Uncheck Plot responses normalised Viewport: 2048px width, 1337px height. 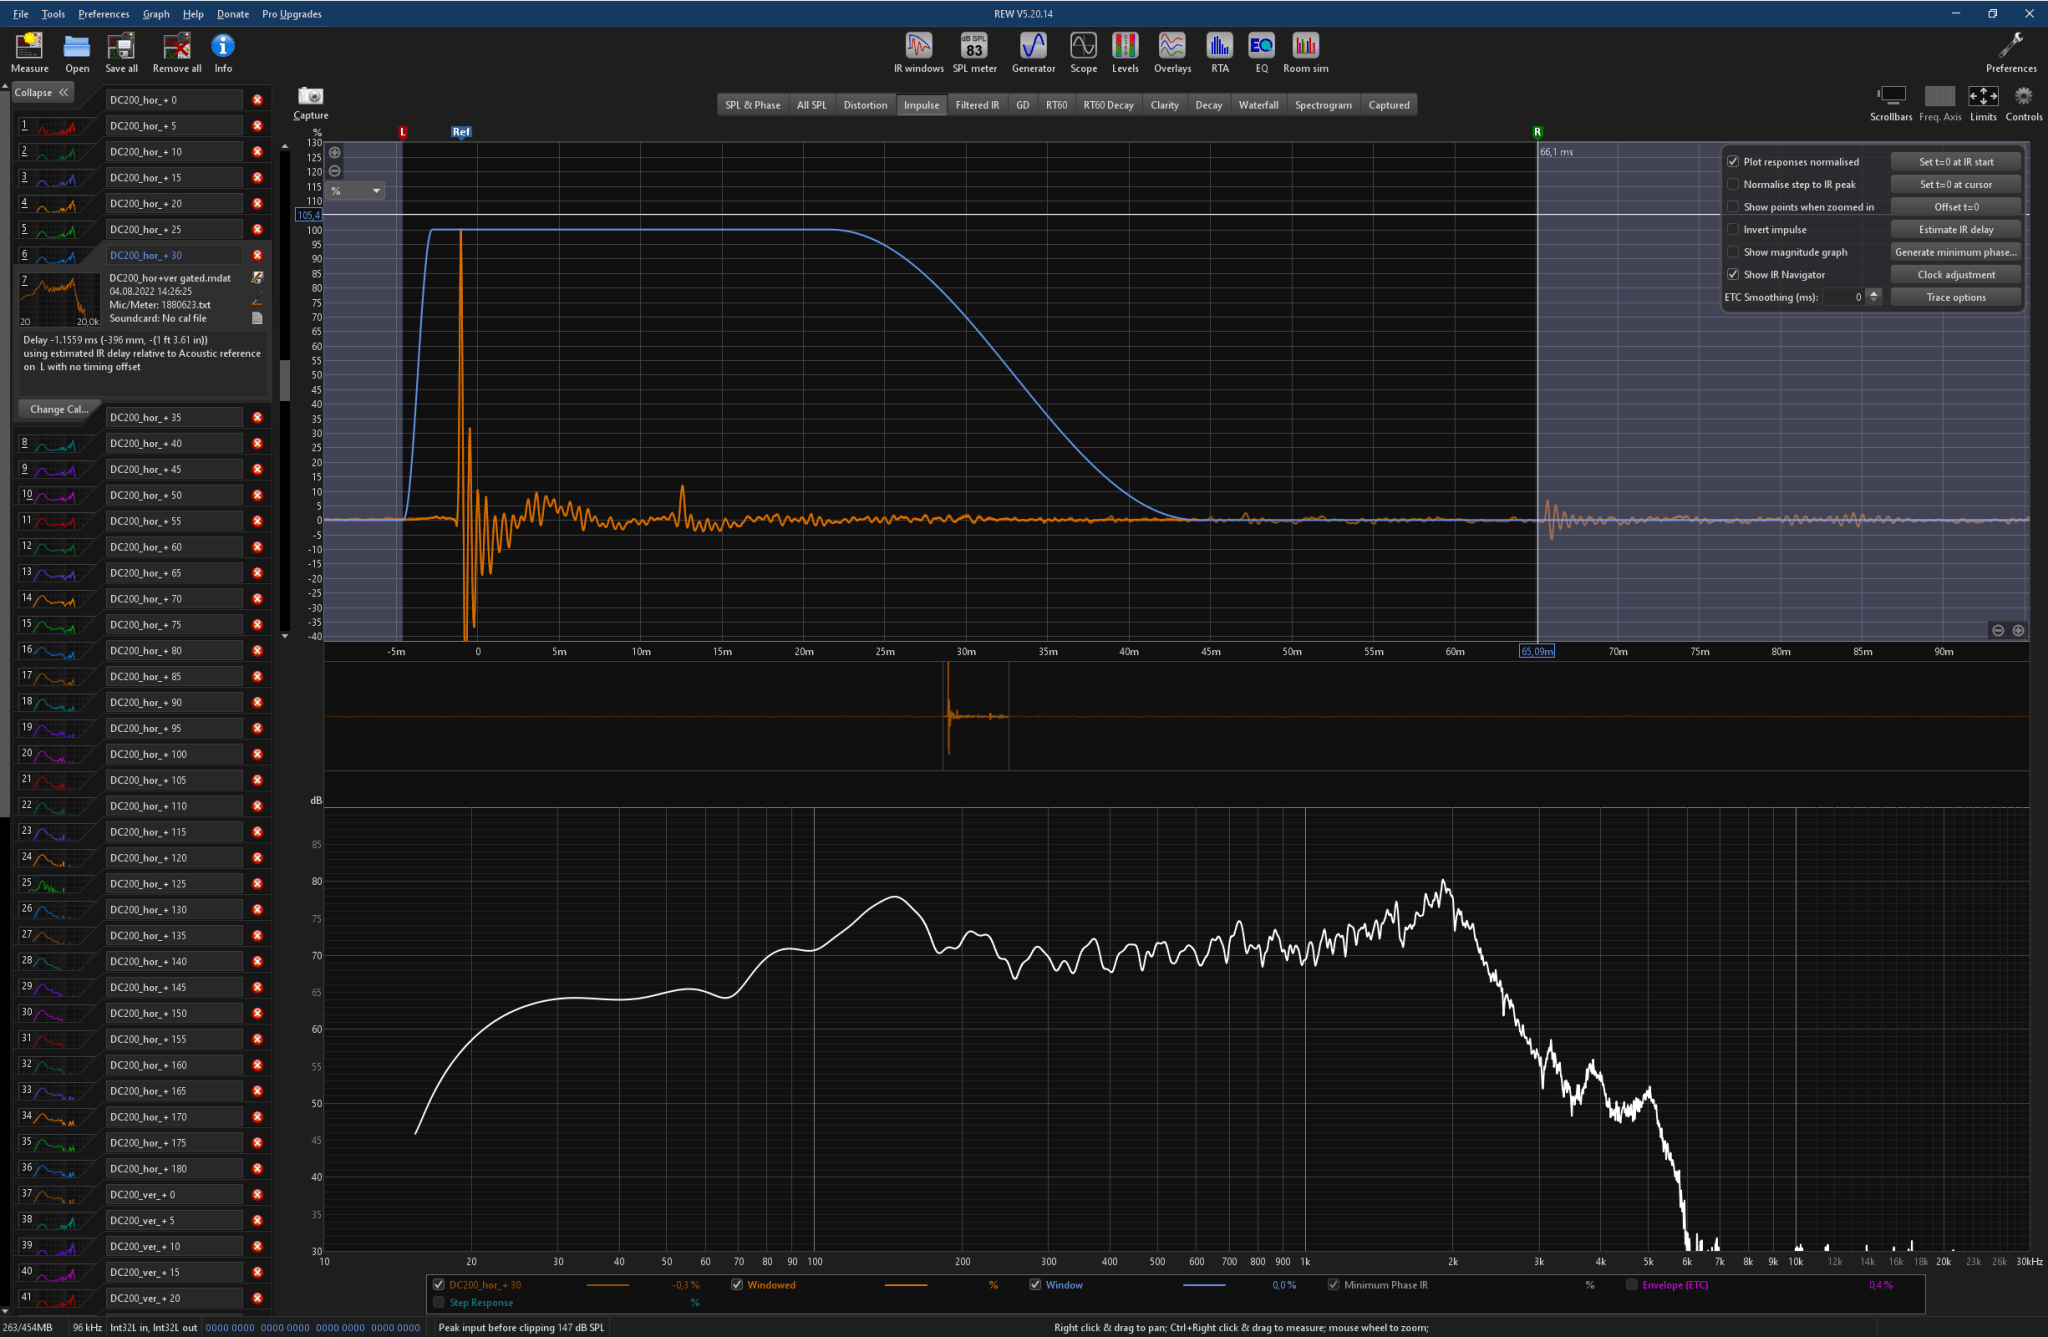coord(1733,162)
